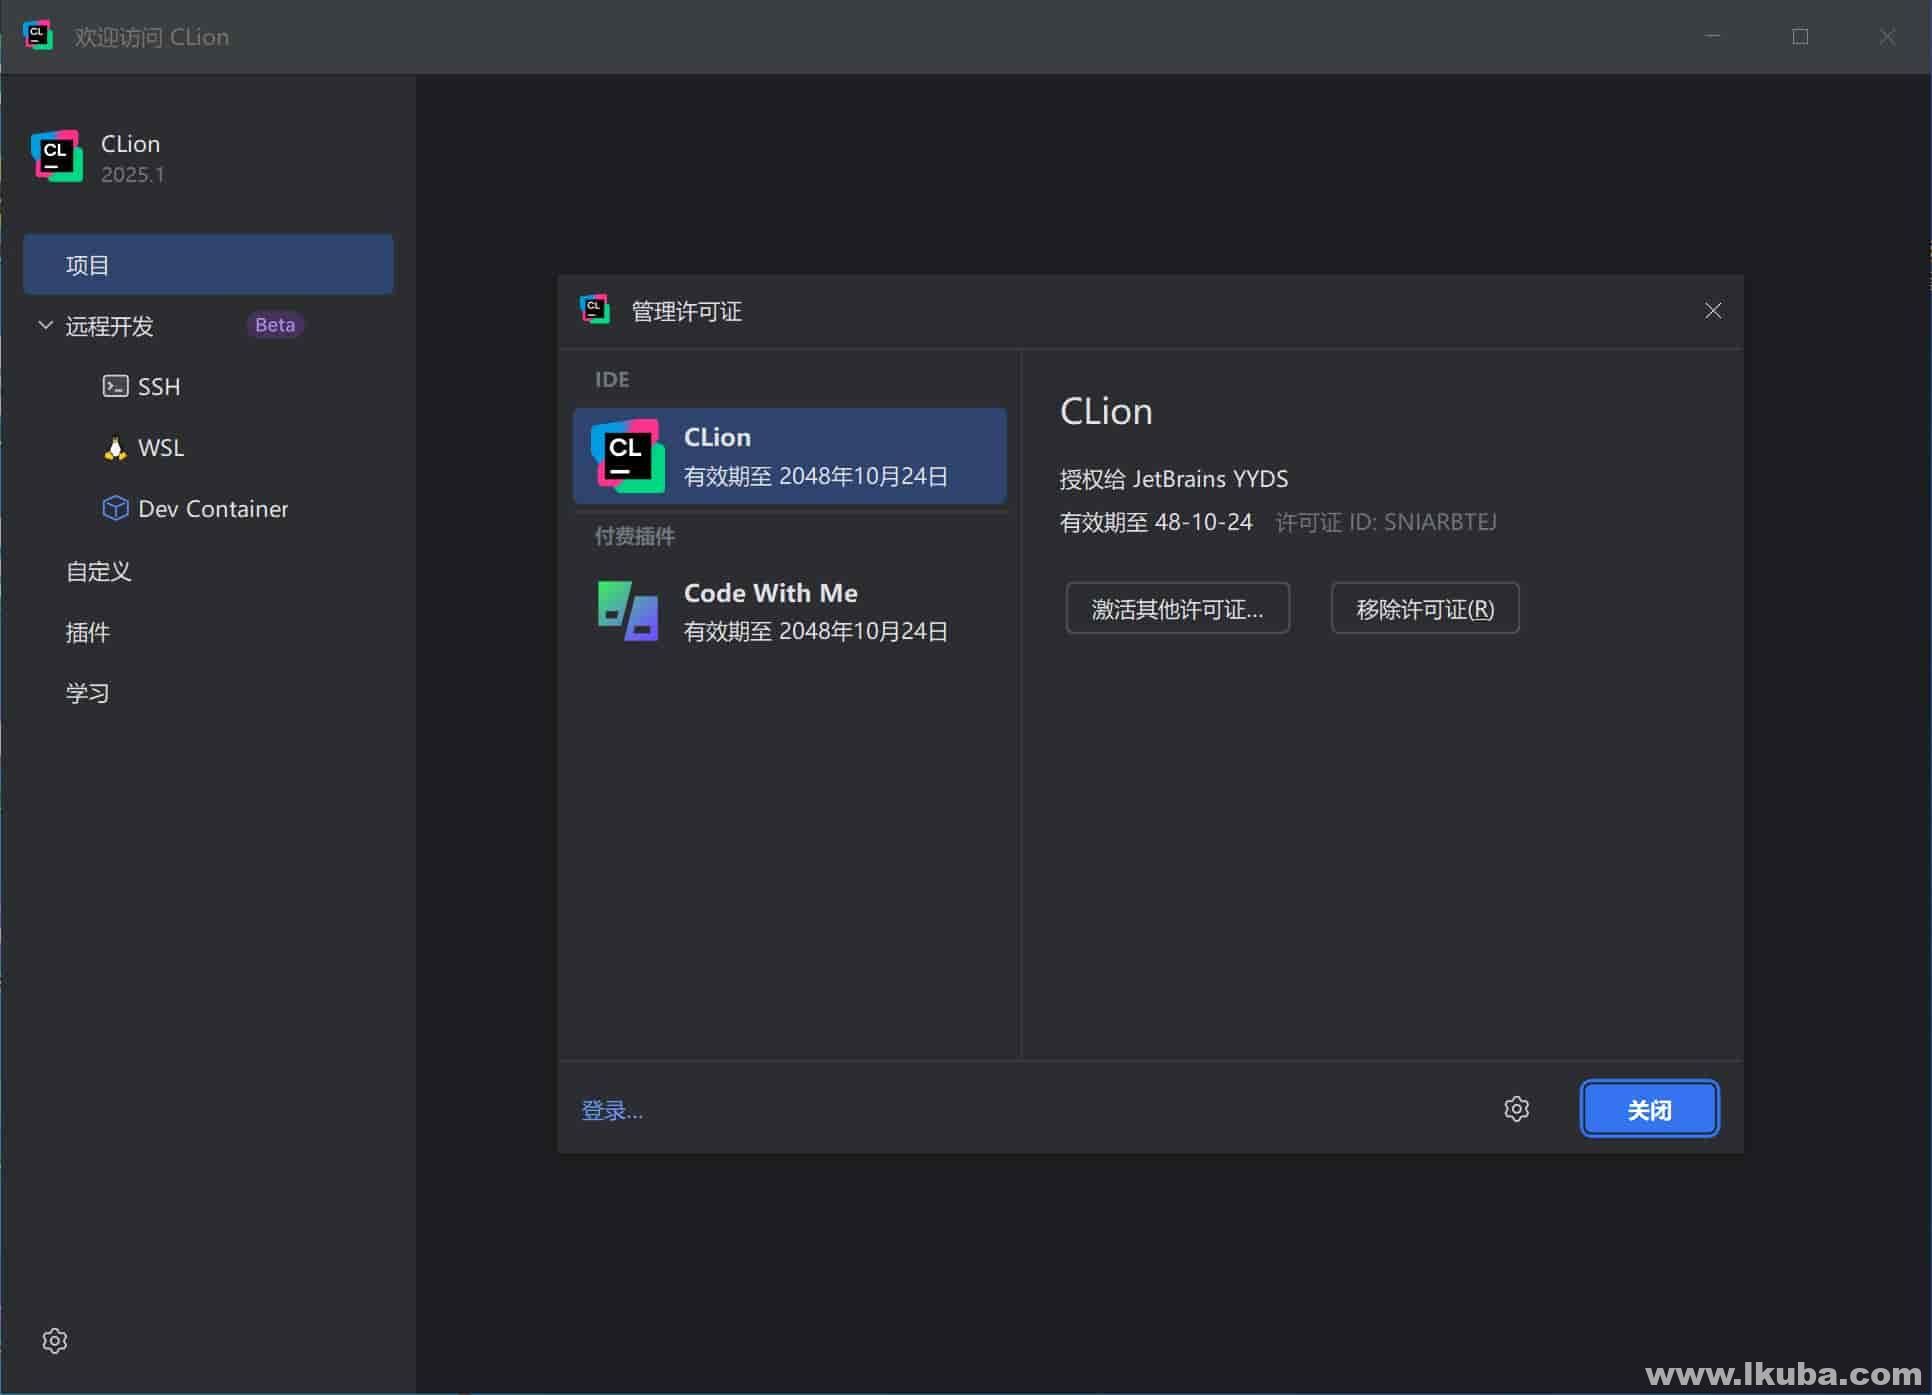
Task: Maximize the CLion welcome window
Action: coord(1800,36)
